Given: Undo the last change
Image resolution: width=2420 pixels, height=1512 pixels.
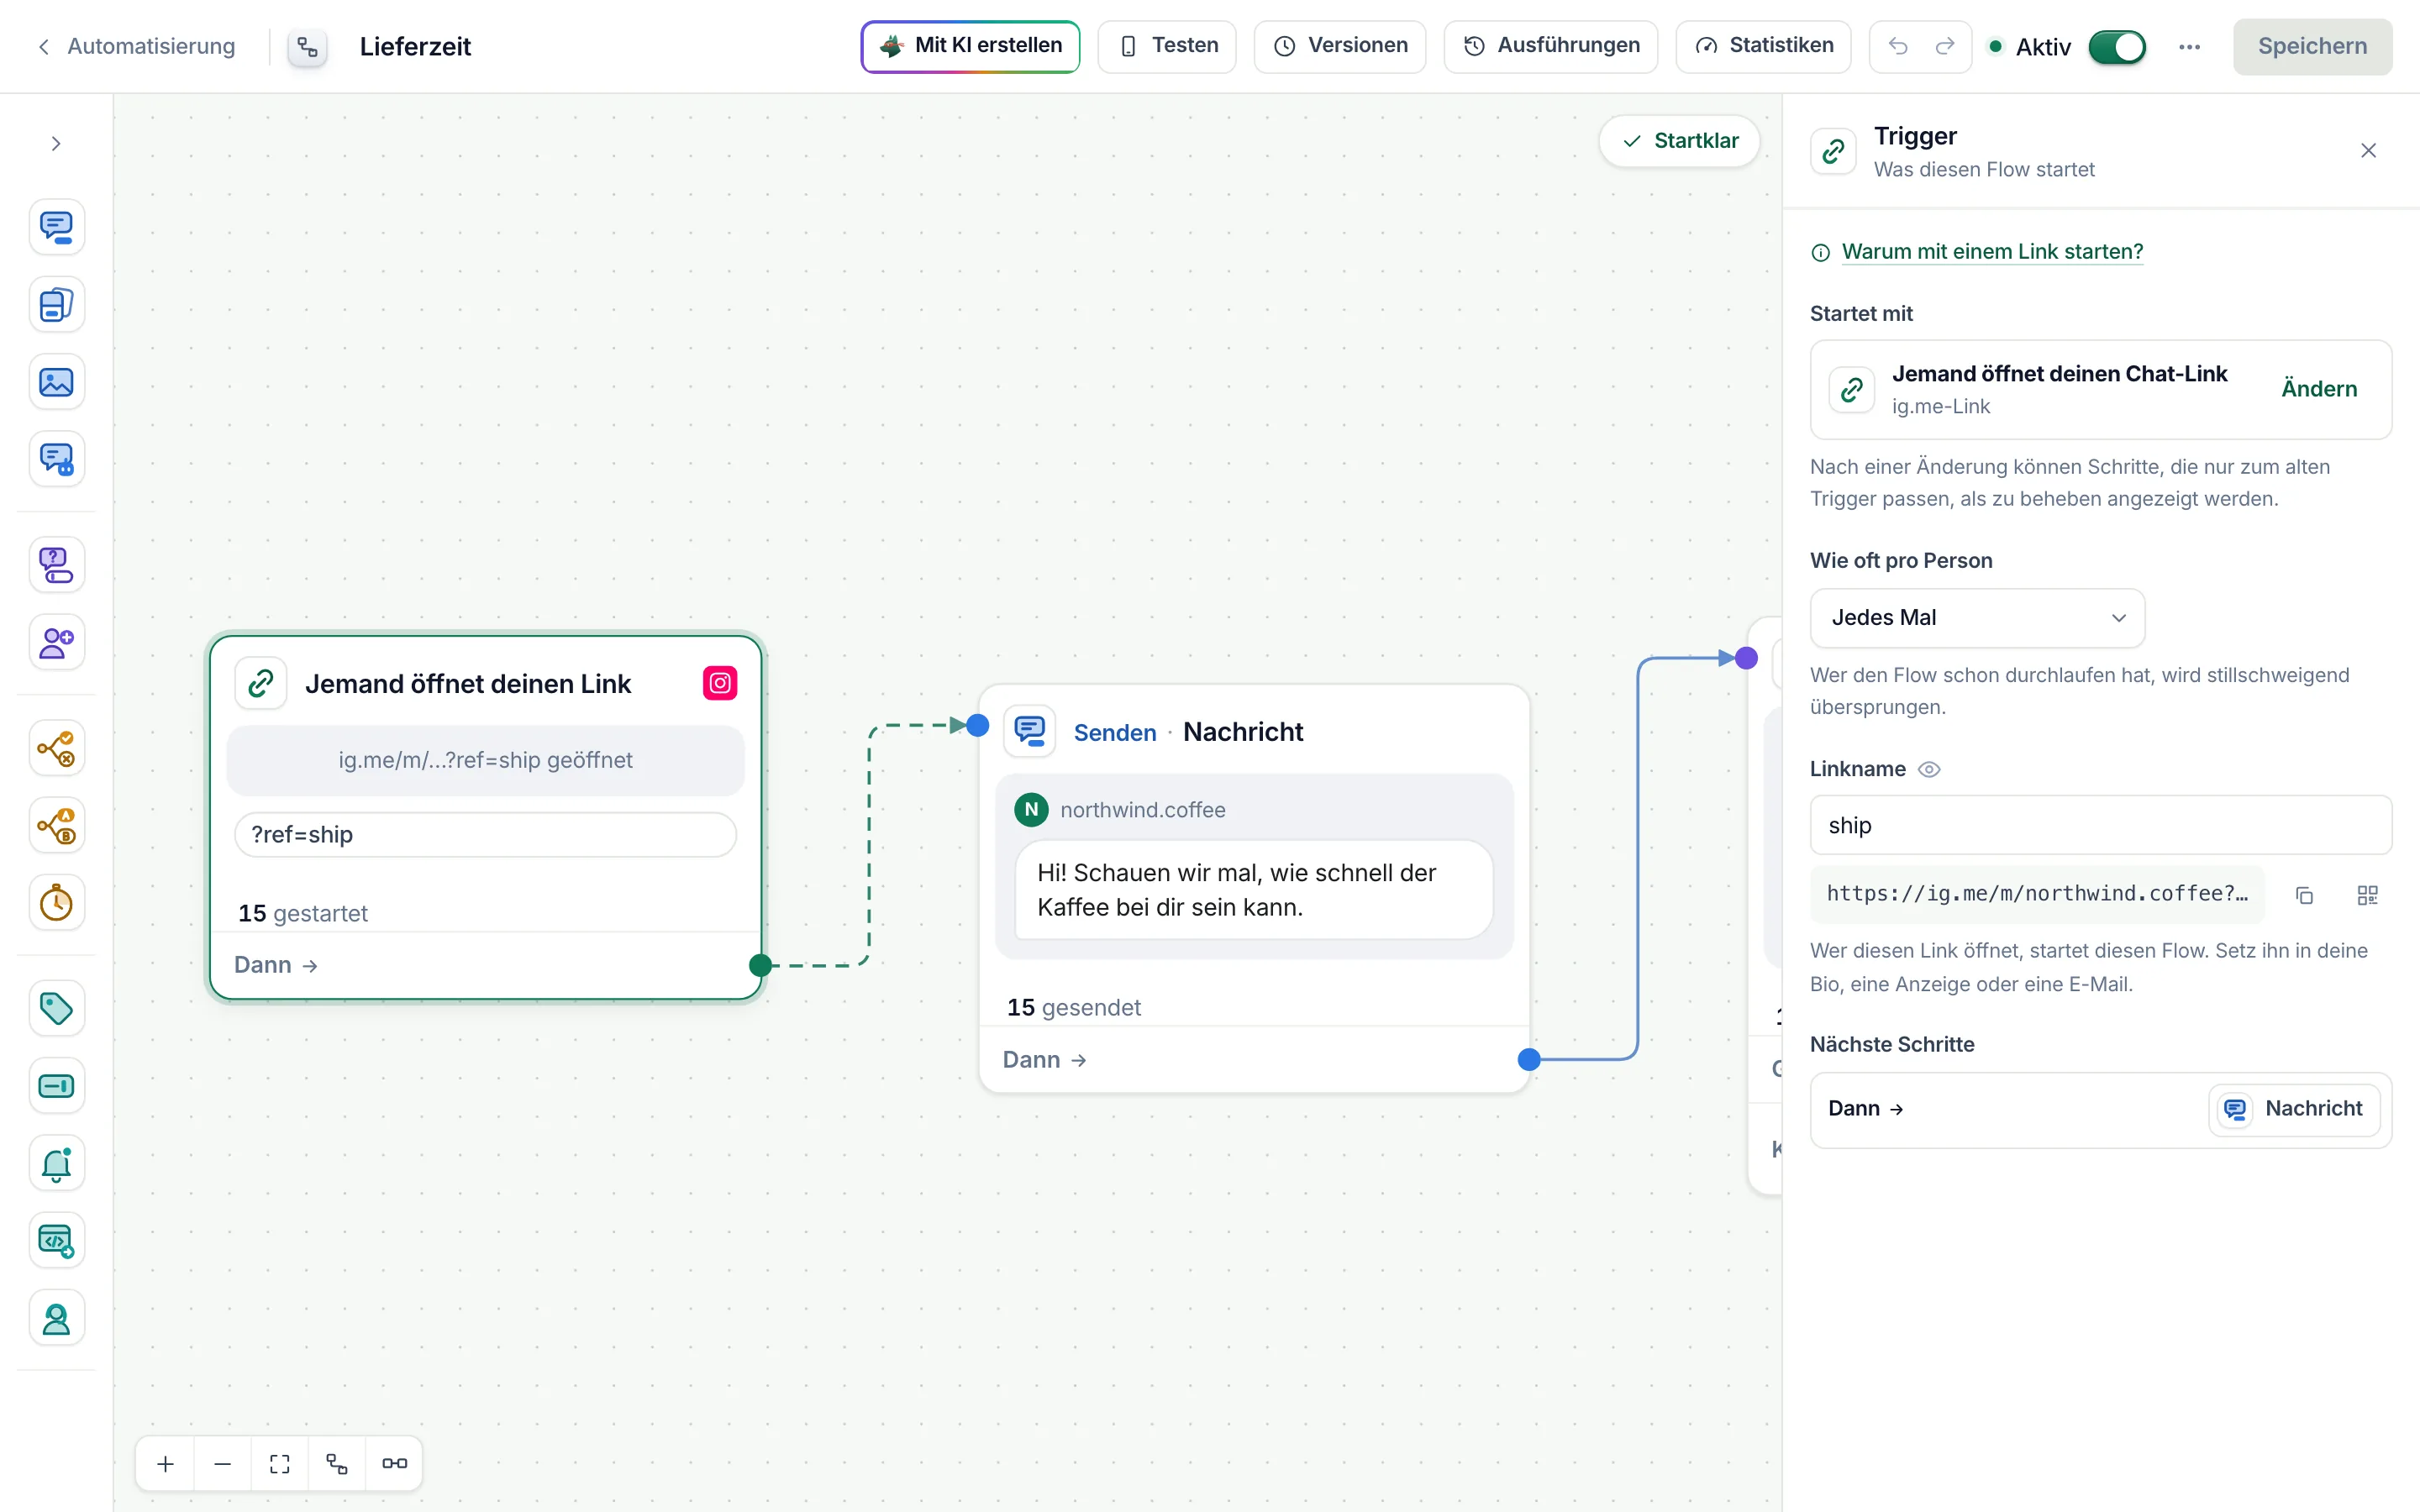Looking at the screenshot, I should tap(1897, 46).
